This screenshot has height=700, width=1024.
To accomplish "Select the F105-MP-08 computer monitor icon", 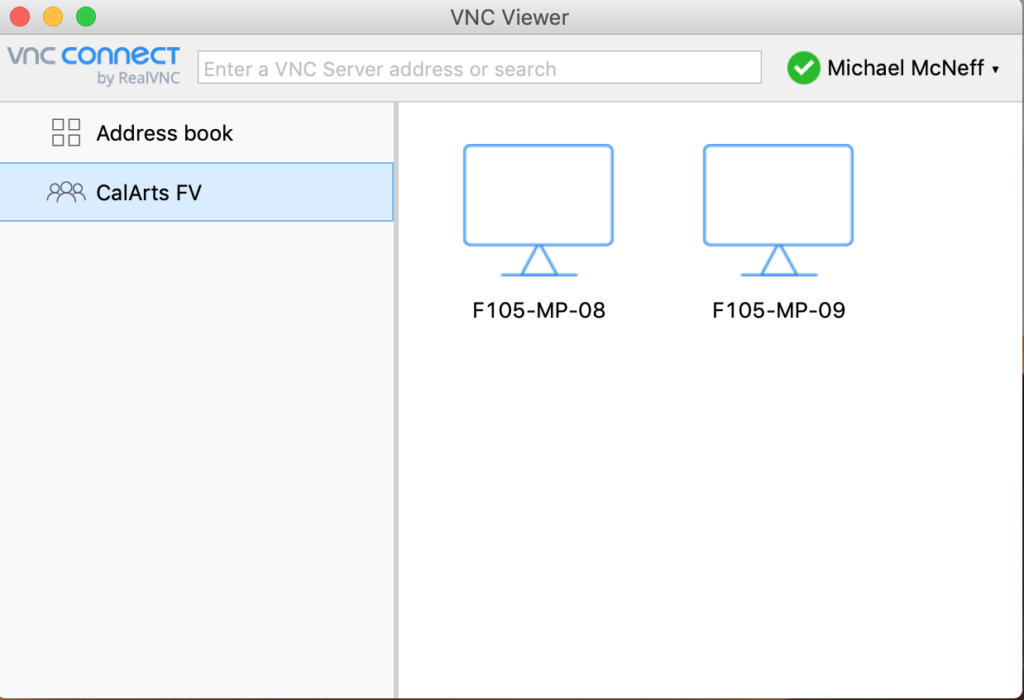I will coord(538,210).
